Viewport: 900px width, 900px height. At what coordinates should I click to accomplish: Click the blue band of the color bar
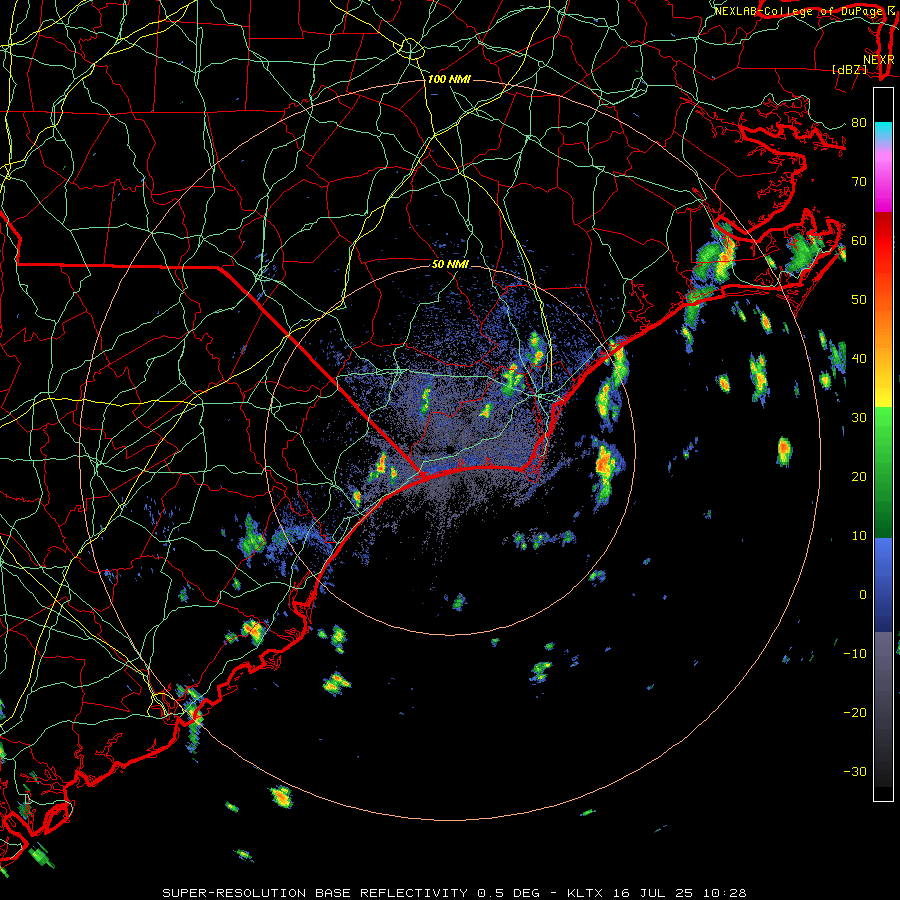tap(883, 584)
